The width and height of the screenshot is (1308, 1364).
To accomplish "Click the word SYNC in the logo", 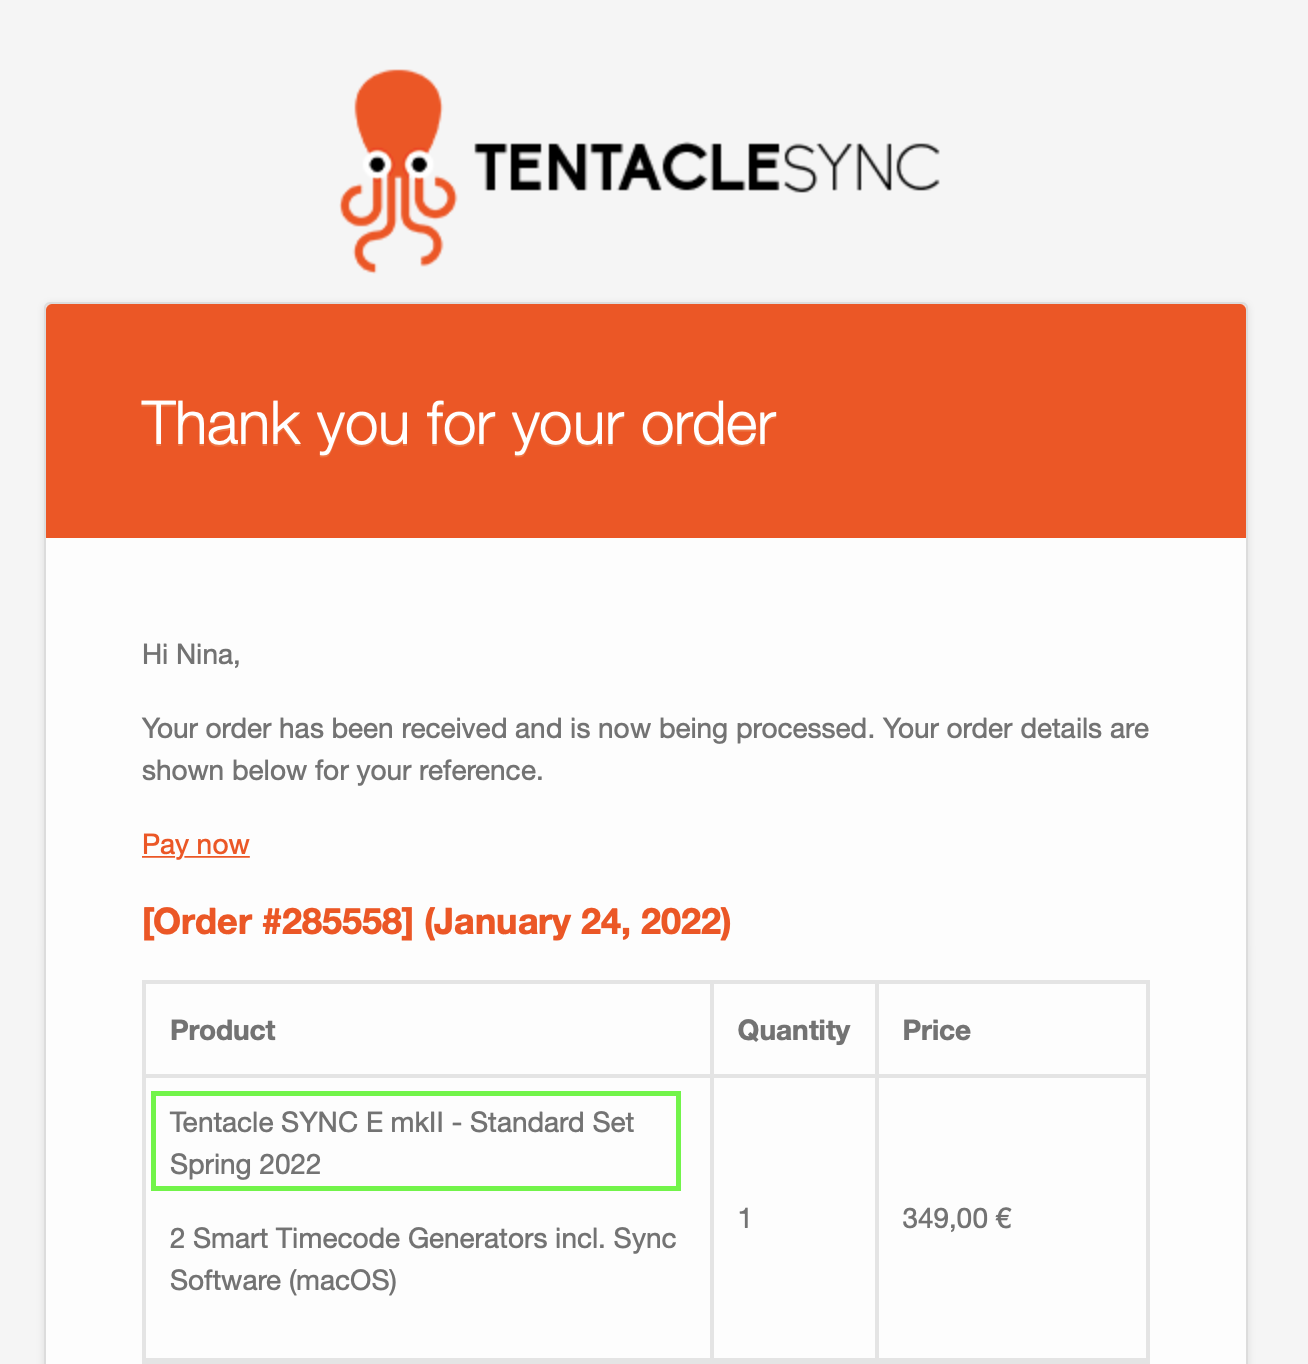I will 859,167.
